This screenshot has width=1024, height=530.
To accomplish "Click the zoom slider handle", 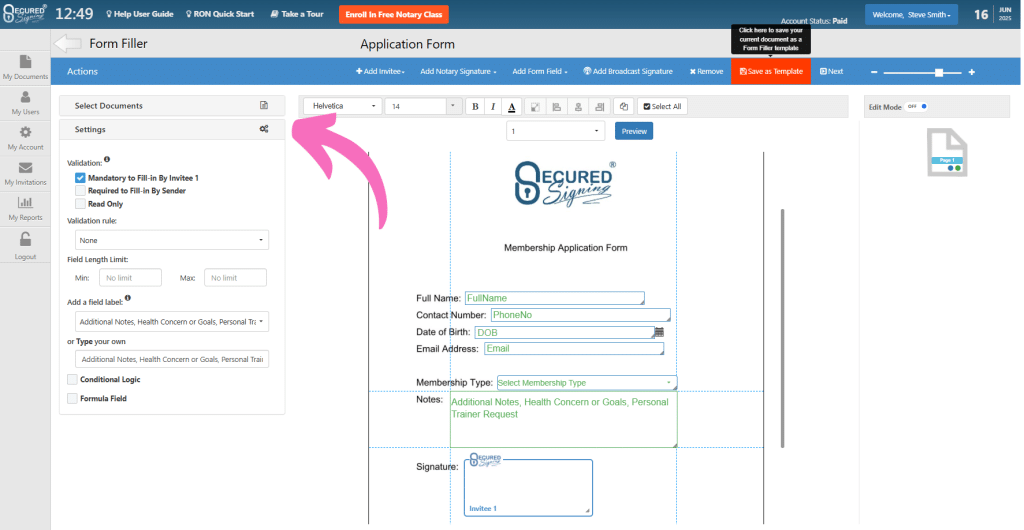I will [938, 72].
